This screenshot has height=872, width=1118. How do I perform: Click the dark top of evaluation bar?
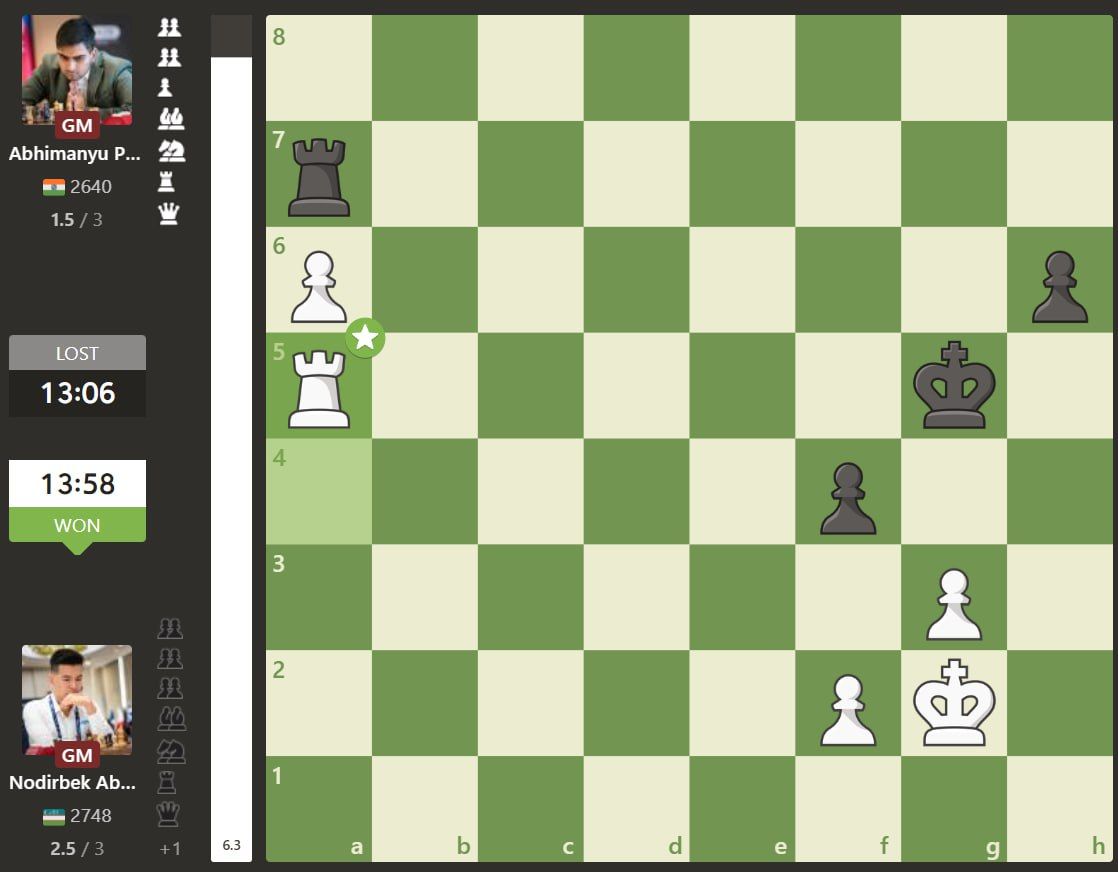[231, 36]
